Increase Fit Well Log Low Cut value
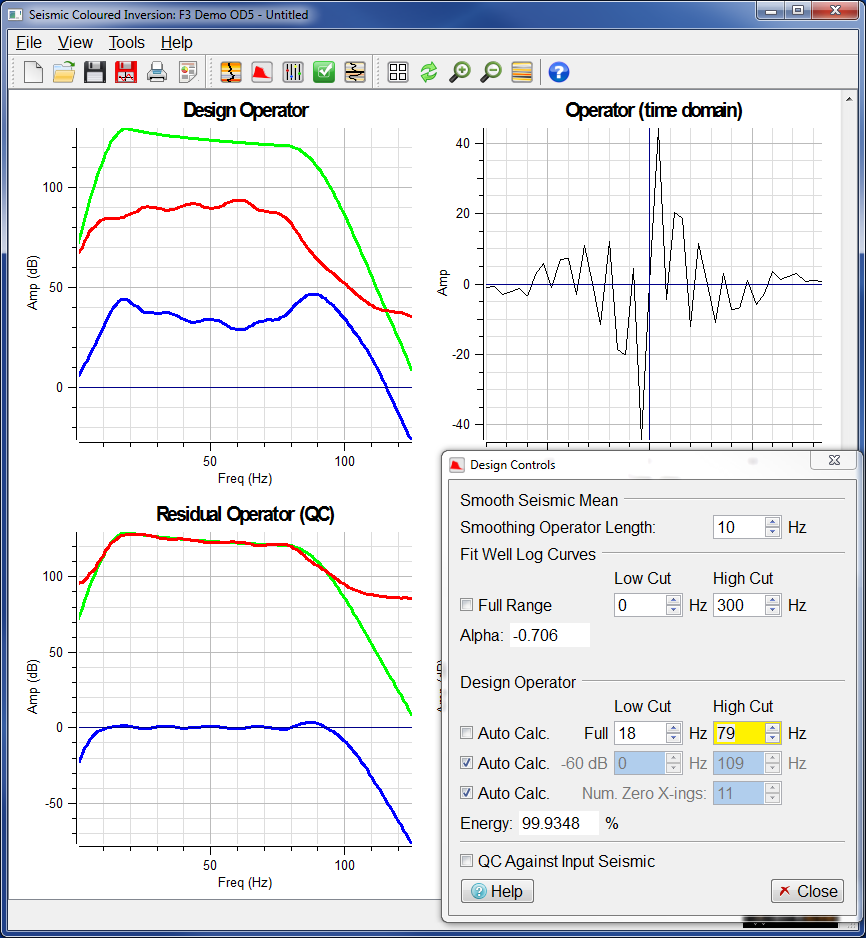Viewport: 866px width, 938px height. click(x=673, y=599)
